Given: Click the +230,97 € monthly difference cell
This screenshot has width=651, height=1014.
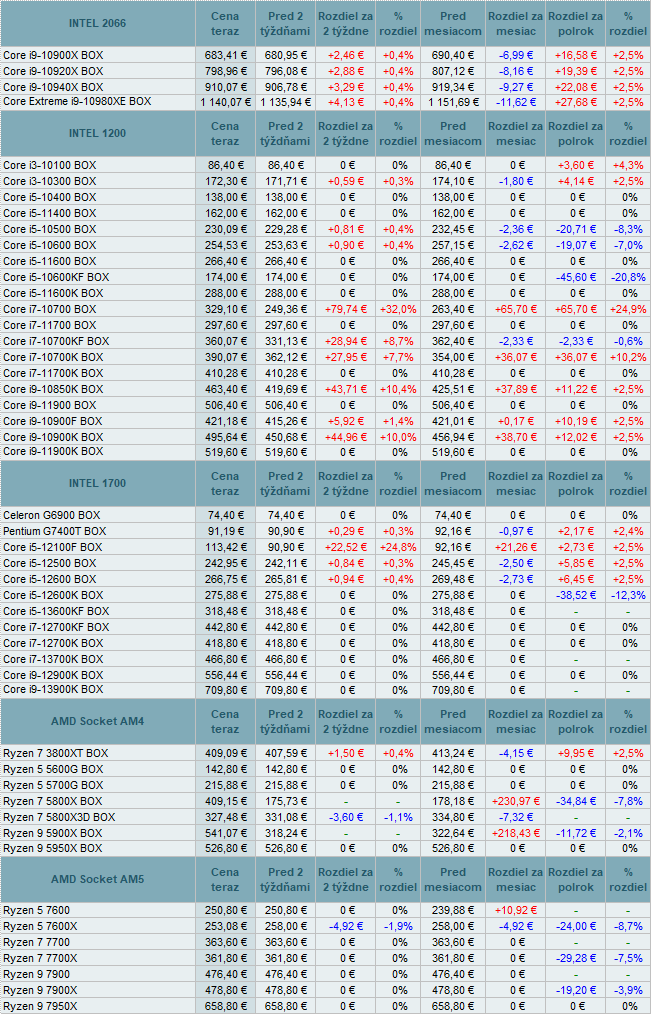Looking at the screenshot, I should (x=515, y=801).
